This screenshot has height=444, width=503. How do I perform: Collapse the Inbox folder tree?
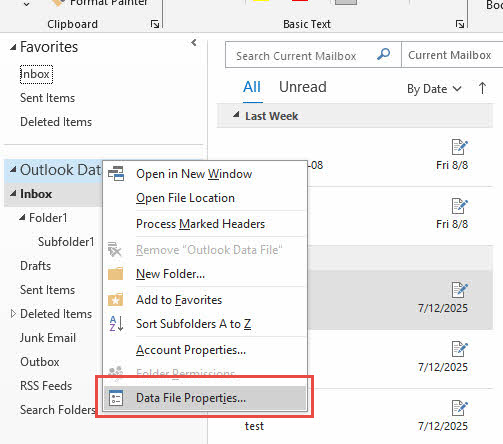[x=13, y=194]
